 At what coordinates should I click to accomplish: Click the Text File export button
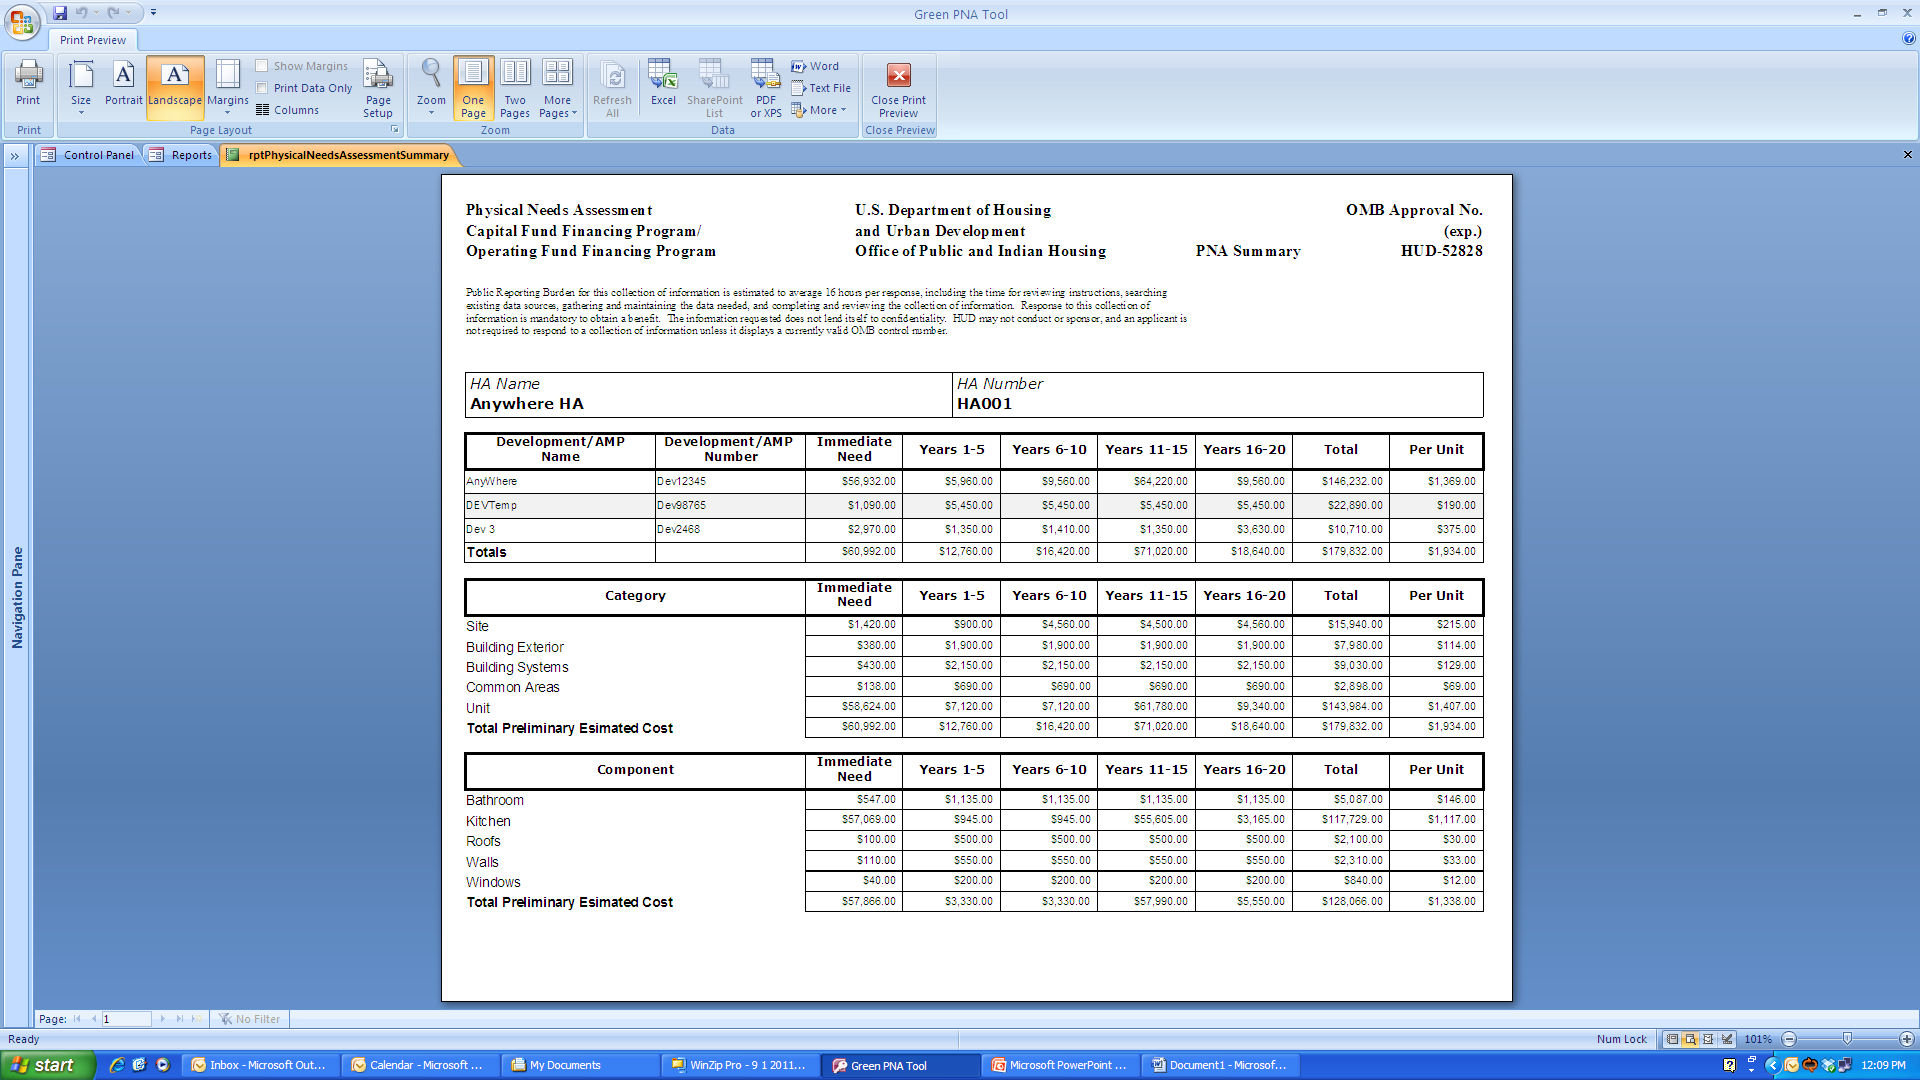tap(821, 88)
